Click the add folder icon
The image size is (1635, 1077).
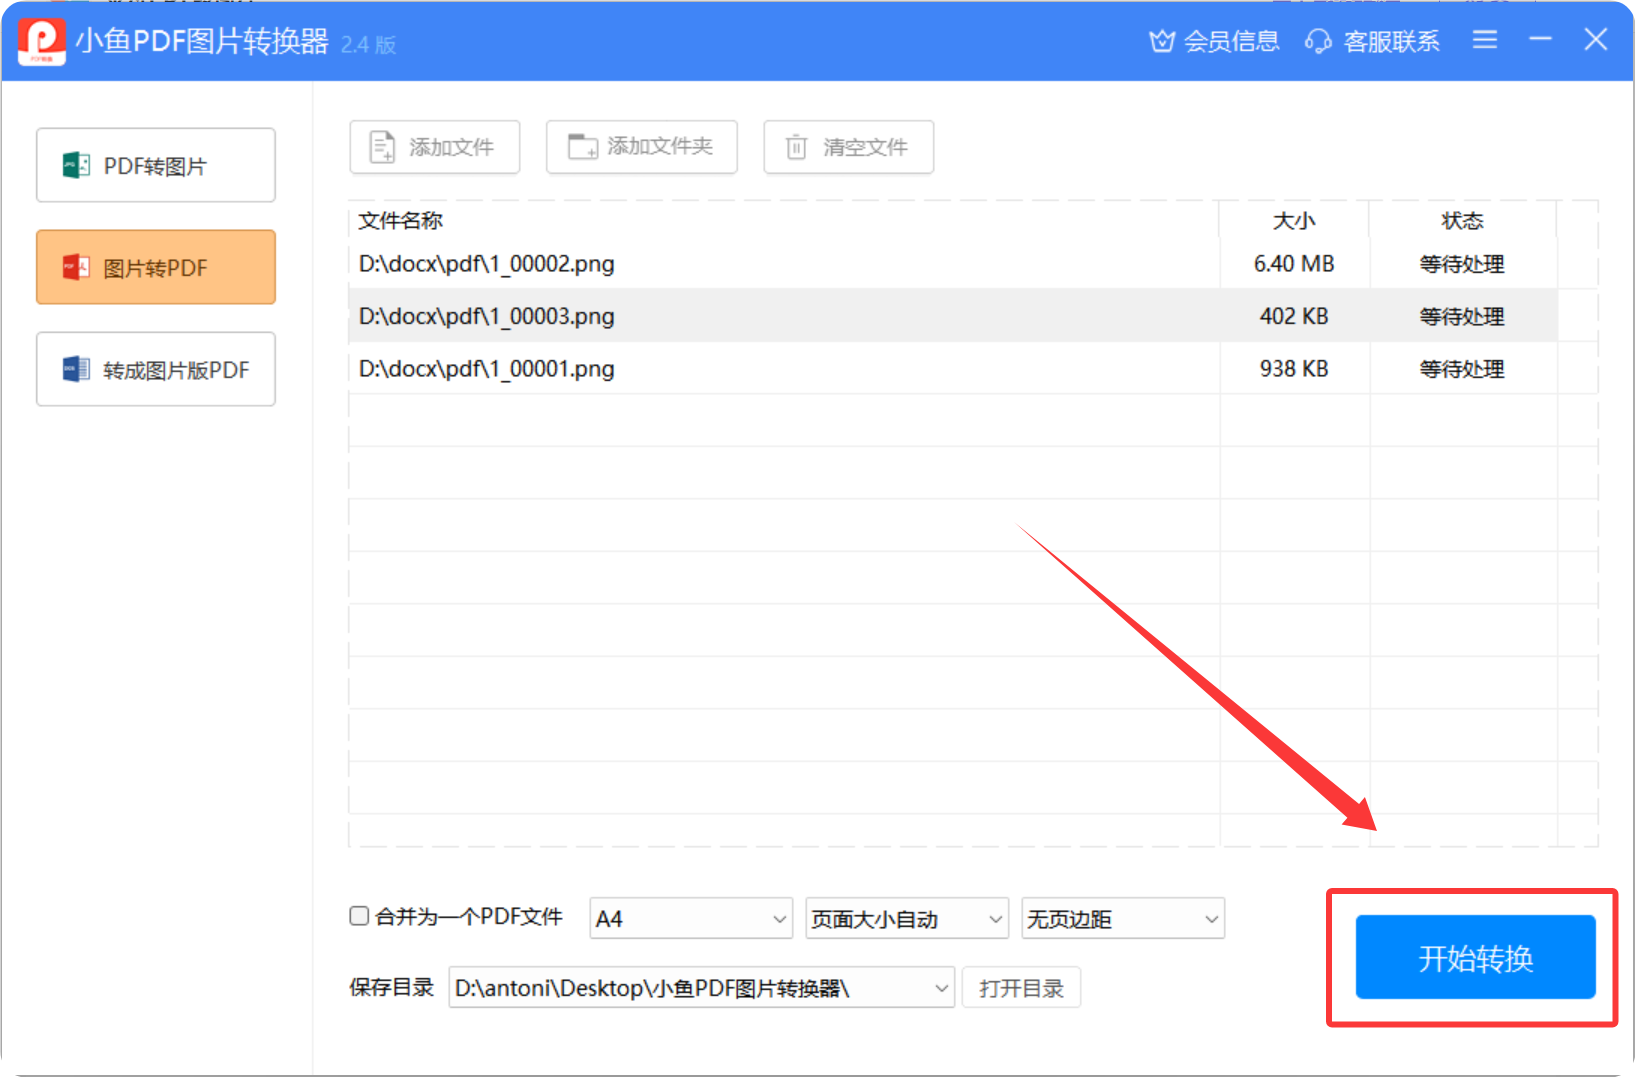[582, 147]
